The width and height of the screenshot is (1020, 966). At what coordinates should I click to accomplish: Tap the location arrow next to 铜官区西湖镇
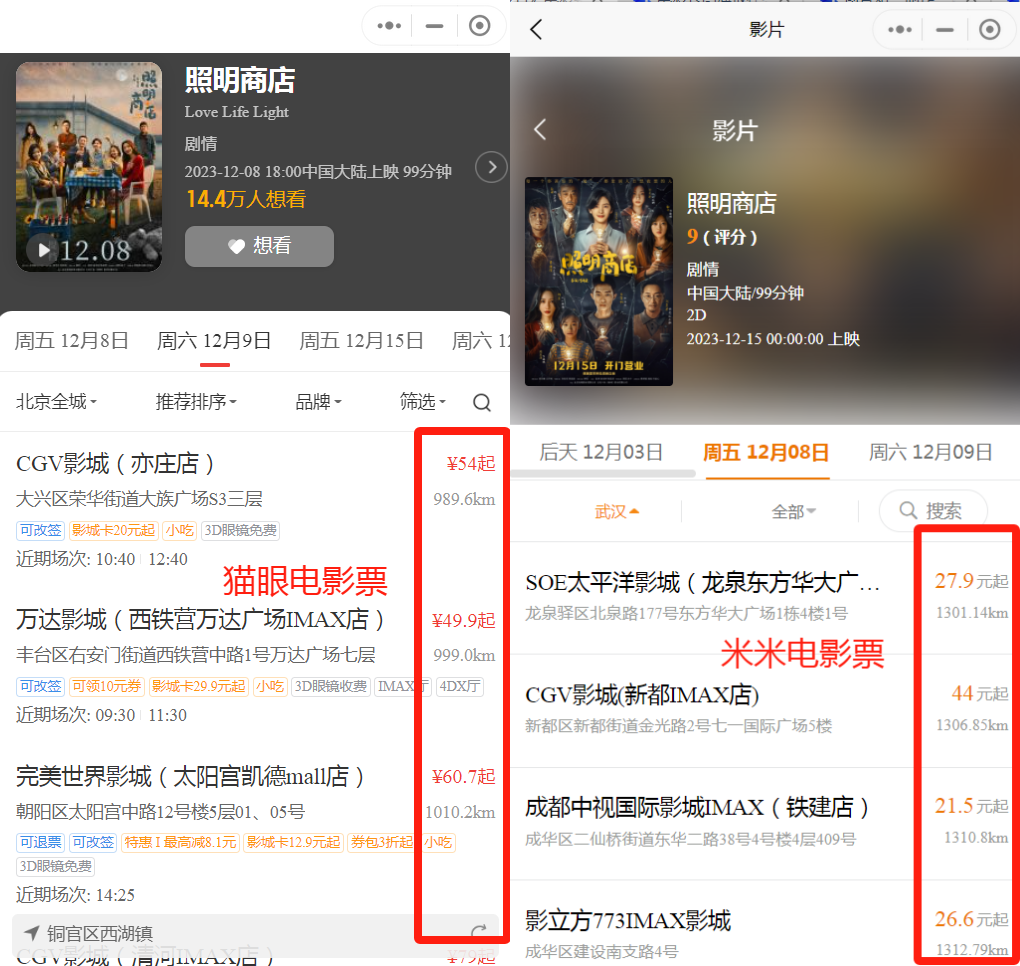tap(31, 933)
